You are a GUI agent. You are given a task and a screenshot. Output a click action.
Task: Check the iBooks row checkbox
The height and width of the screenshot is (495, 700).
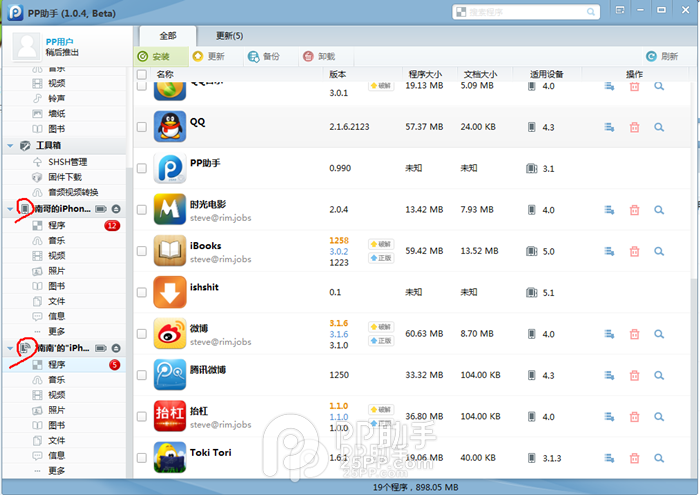click(141, 252)
